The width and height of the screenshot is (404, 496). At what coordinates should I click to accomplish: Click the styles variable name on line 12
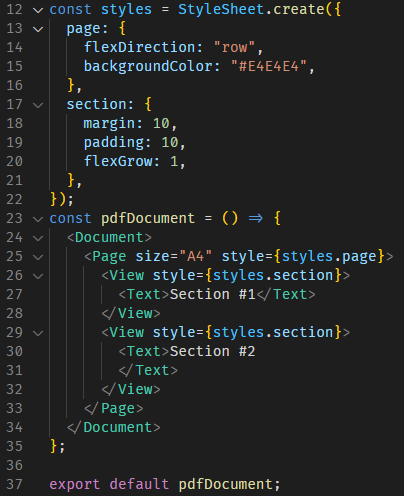pos(126,9)
